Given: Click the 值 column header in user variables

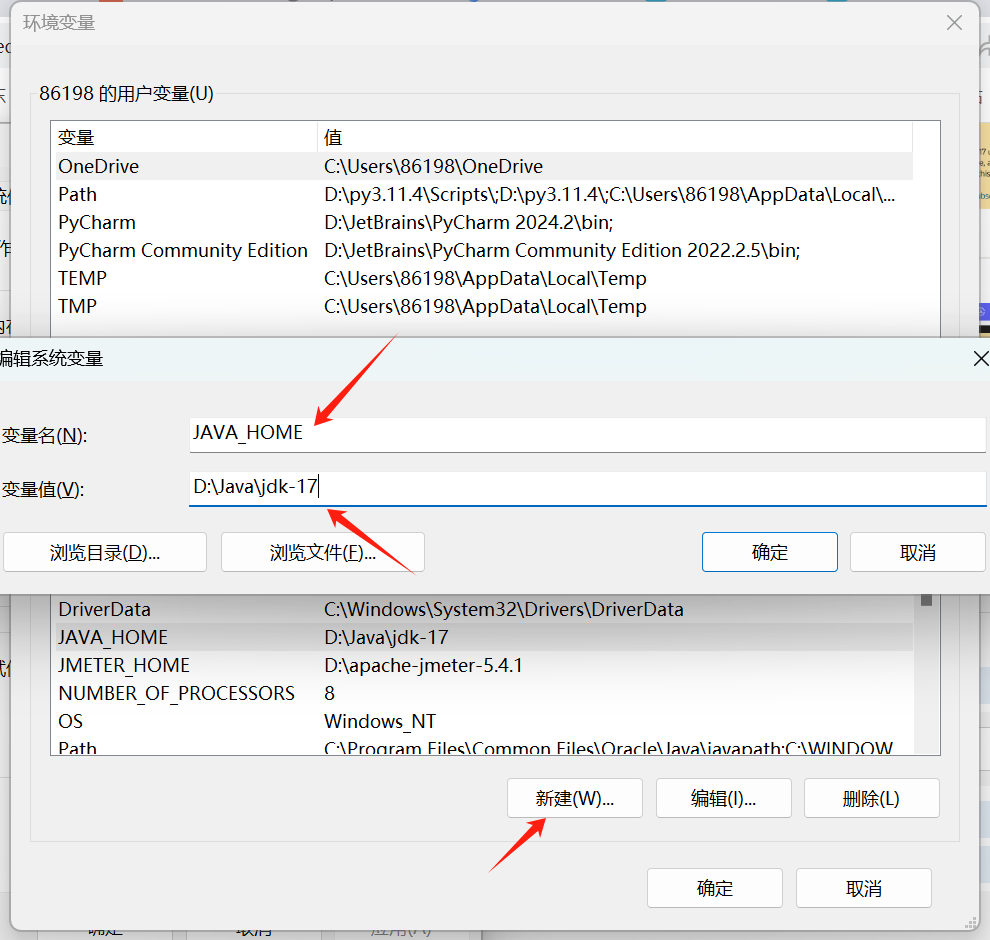Looking at the screenshot, I should (615, 137).
